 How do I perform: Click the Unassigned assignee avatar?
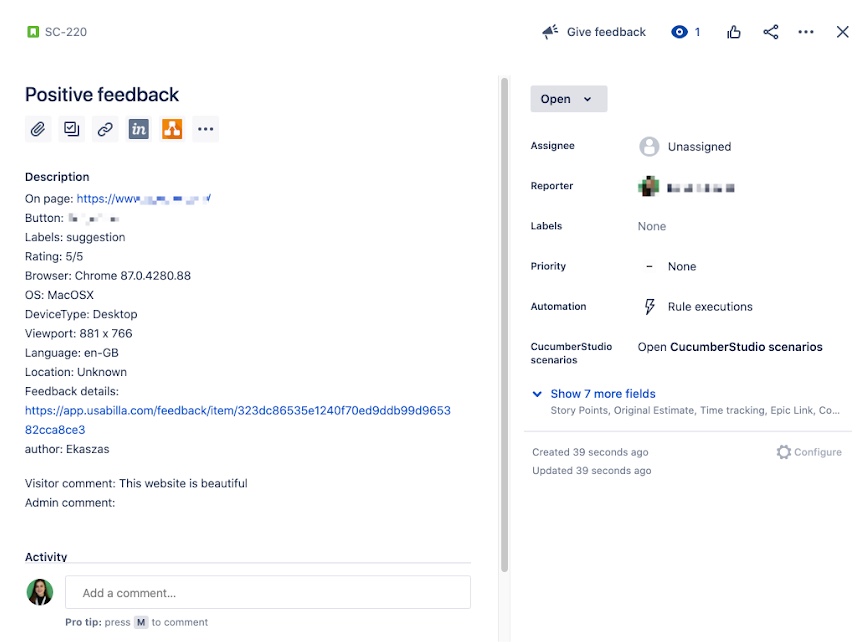(x=651, y=146)
